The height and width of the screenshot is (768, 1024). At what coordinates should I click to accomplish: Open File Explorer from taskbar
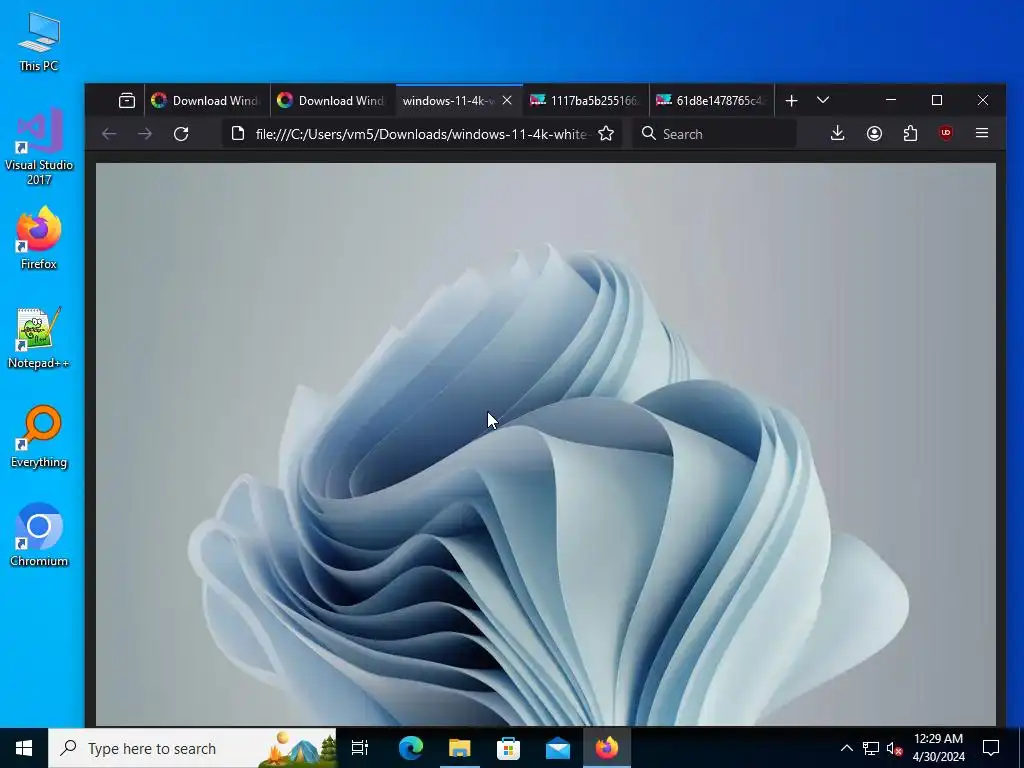pos(459,748)
